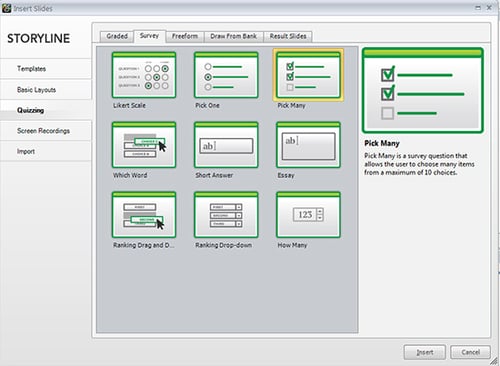This screenshot has height=366, width=500.
Task: Select the Pick Many question icon
Action: [x=308, y=75]
